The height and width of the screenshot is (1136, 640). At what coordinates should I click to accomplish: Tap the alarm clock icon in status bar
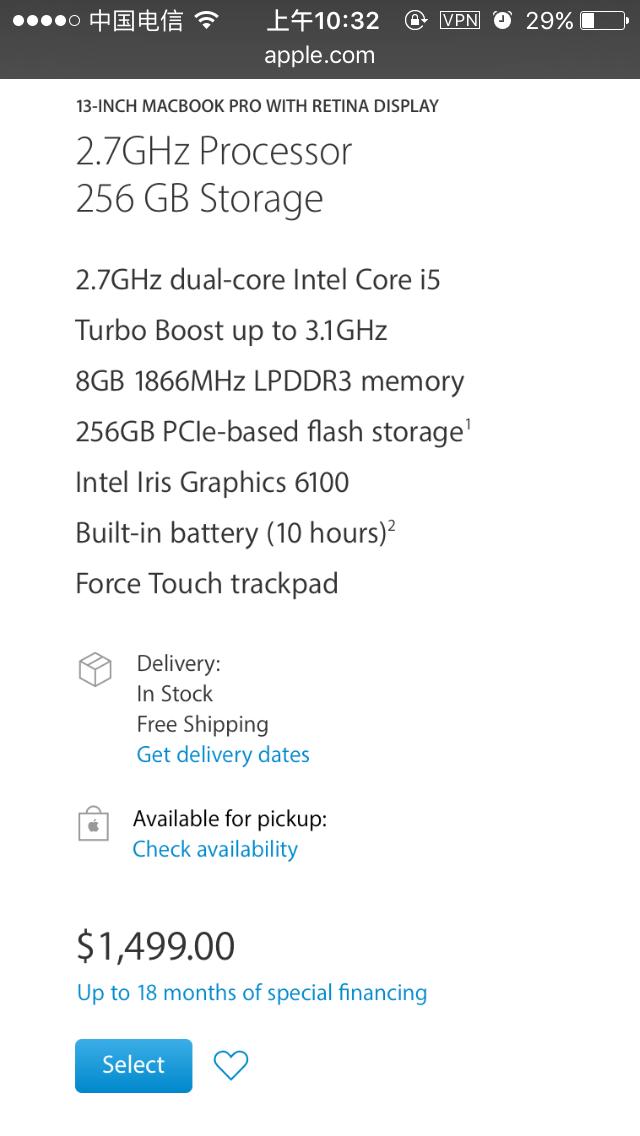502,18
